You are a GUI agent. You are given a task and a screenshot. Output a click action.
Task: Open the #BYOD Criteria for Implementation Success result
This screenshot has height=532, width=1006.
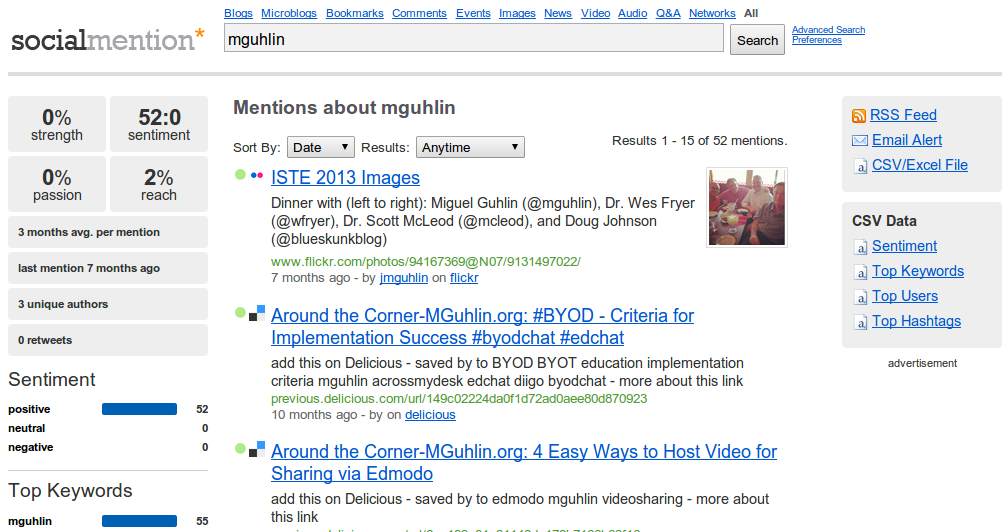(x=482, y=327)
